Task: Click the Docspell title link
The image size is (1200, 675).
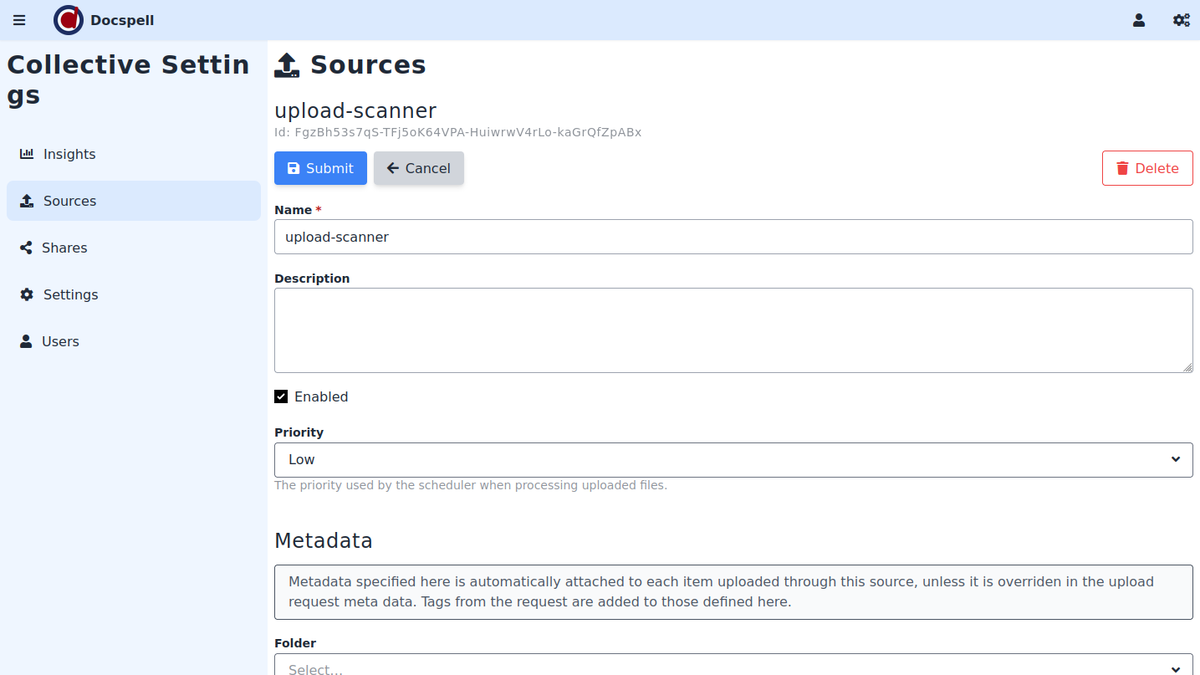Action: pos(122,20)
